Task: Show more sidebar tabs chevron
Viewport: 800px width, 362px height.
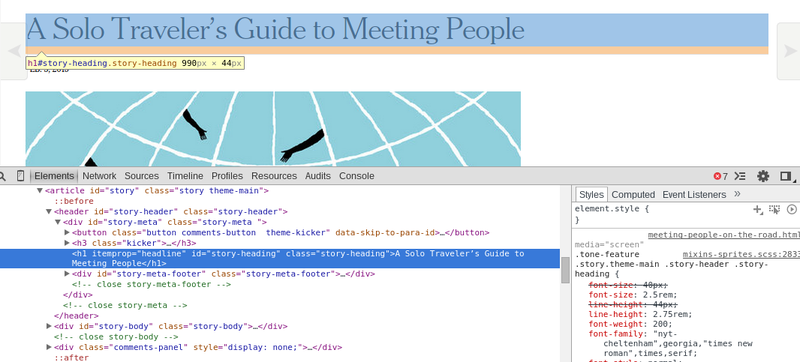Action: [x=737, y=194]
